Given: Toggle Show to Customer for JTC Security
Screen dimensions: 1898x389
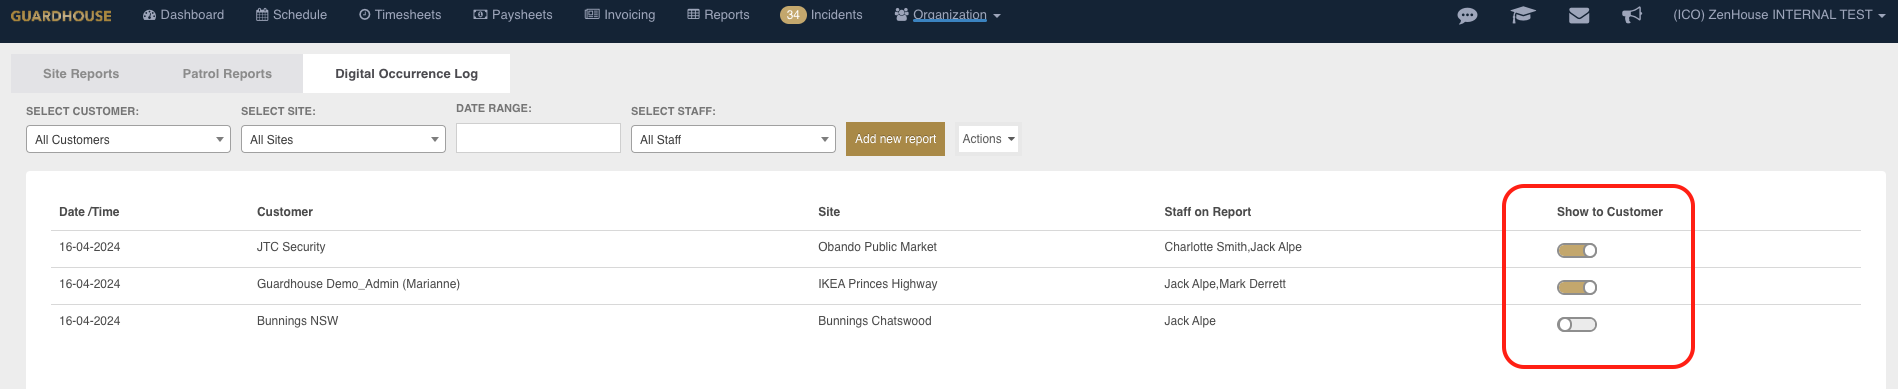Looking at the screenshot, I should click(x=1577, y=250).
